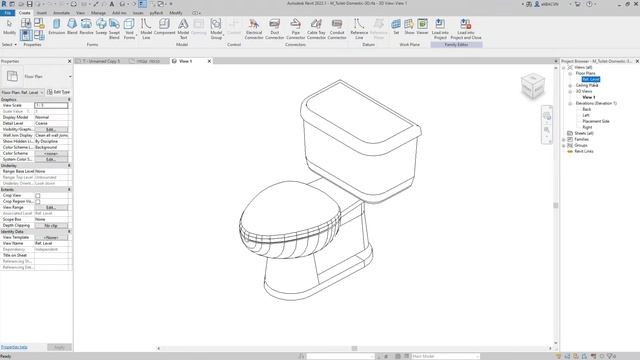
Task: Select the Right elevation in browser
Action: tap(587, 127)
